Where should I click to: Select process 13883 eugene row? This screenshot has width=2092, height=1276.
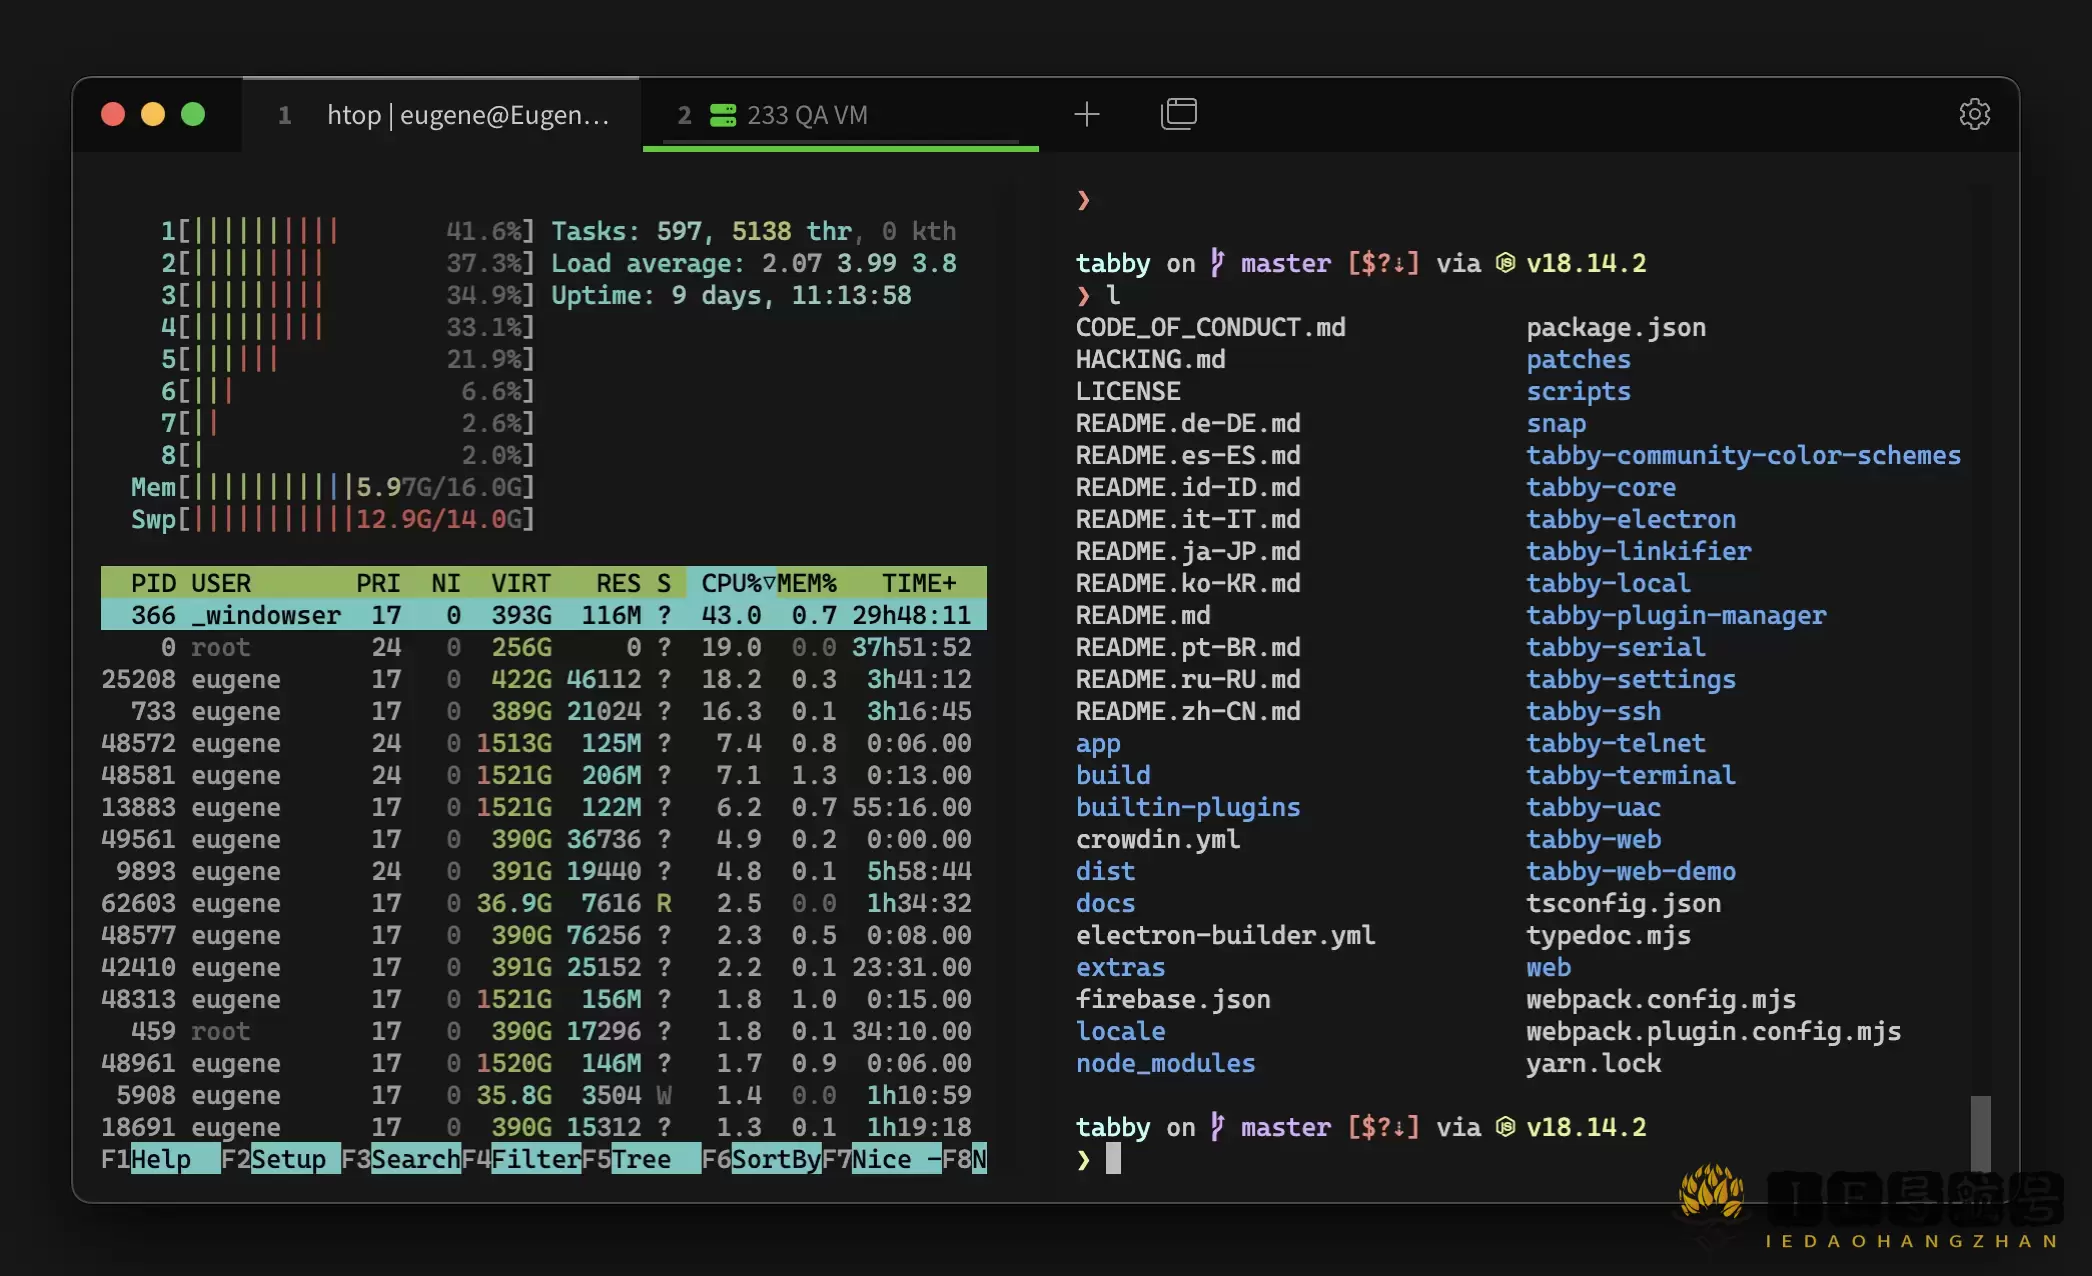click(x=544, y=807)
